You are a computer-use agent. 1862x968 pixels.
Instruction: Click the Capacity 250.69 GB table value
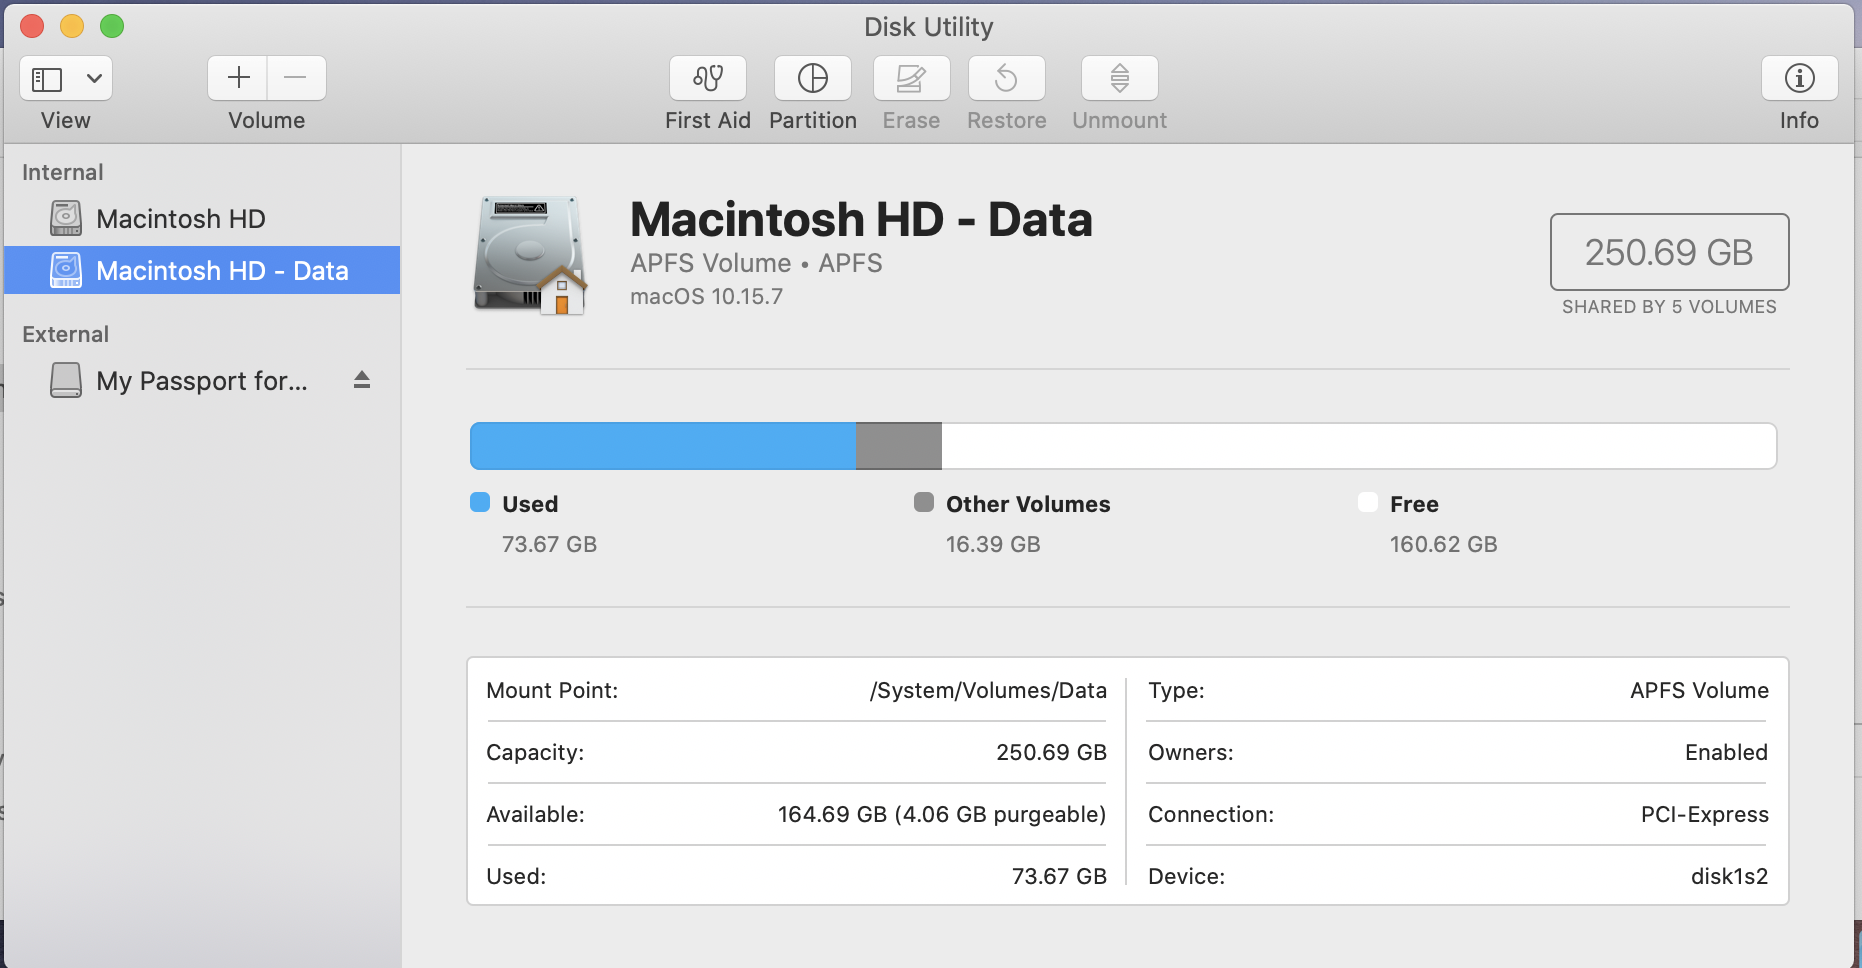(1051, 752)
